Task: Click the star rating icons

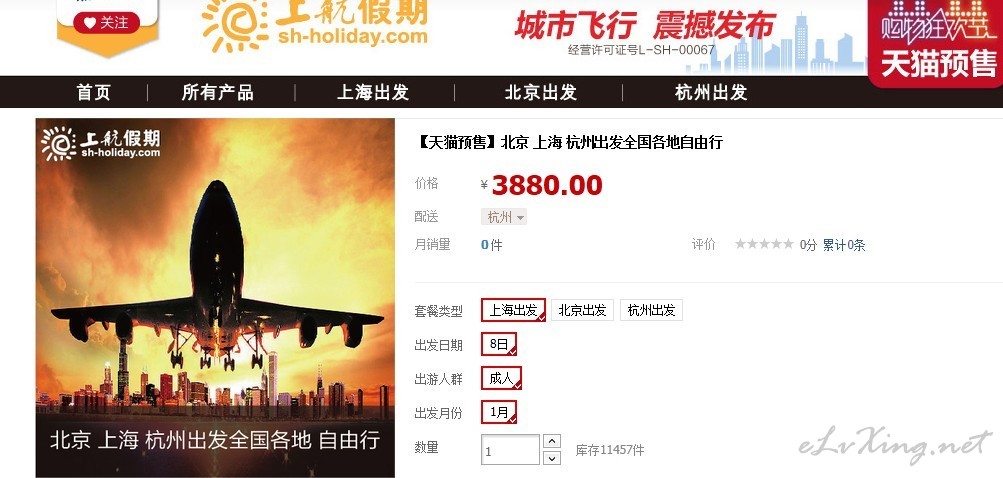Action: click(764, 244)
